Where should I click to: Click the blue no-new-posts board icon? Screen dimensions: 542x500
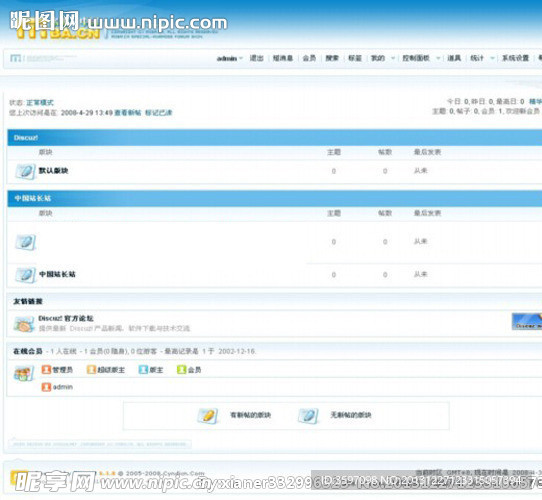(x=308, y=416)
